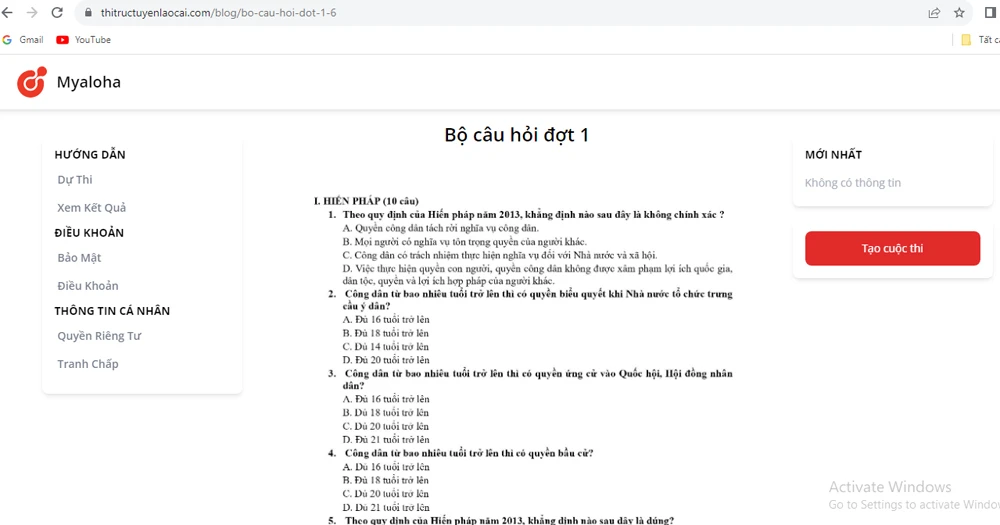
Task: Open the bookmarks folder on the right
Action: coord(978,40)
